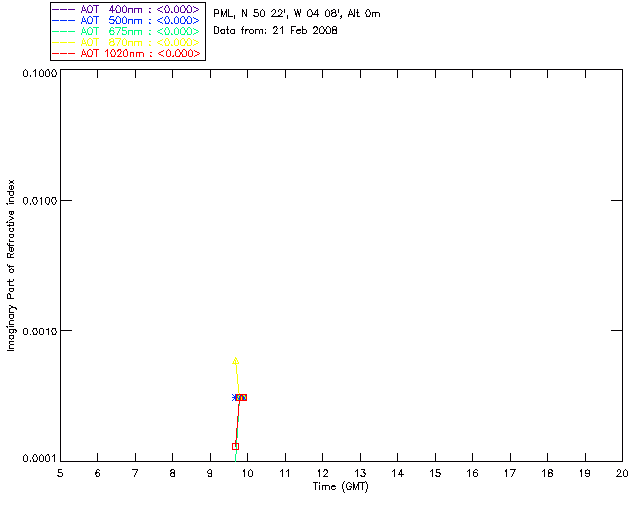Image resolution: width=640 pixels, height=512 pixels.
Task: Click the 20 tick label on time axis
Action: (621, 473)
